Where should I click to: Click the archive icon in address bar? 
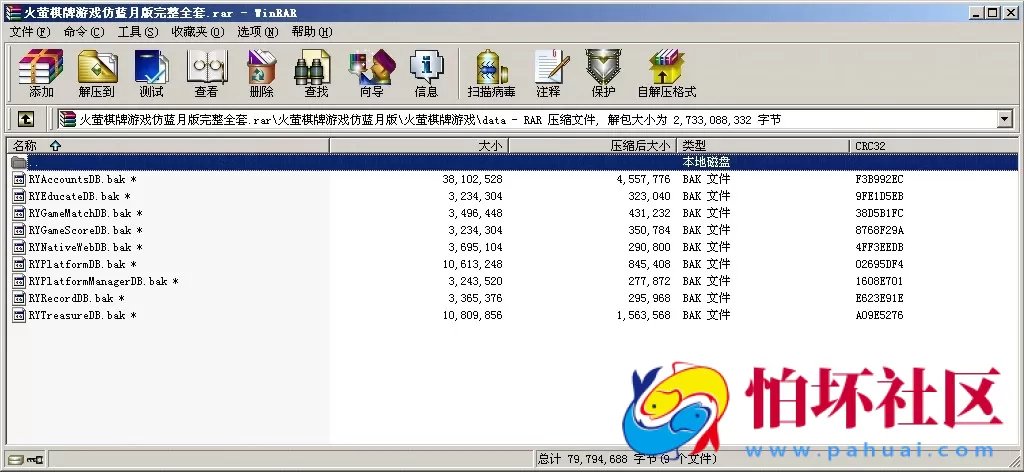67,119
